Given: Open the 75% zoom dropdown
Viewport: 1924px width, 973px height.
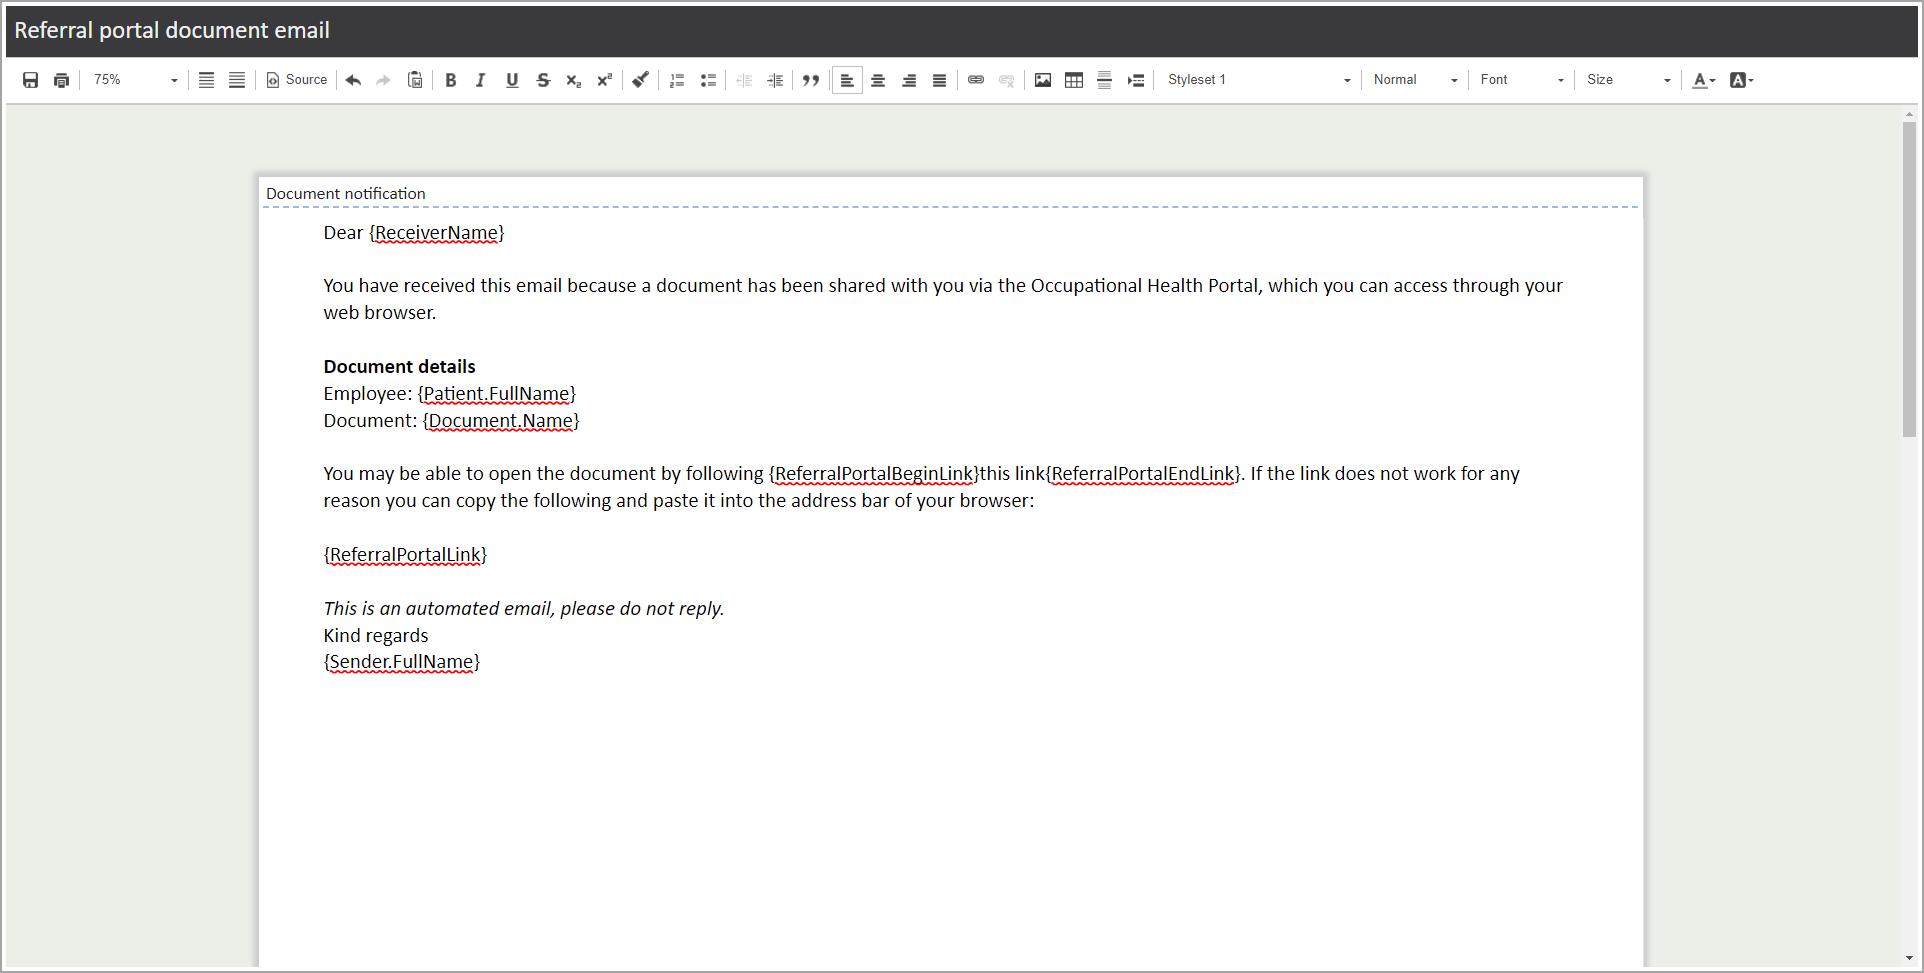Looking at the screenshot, I should (136, 80).
